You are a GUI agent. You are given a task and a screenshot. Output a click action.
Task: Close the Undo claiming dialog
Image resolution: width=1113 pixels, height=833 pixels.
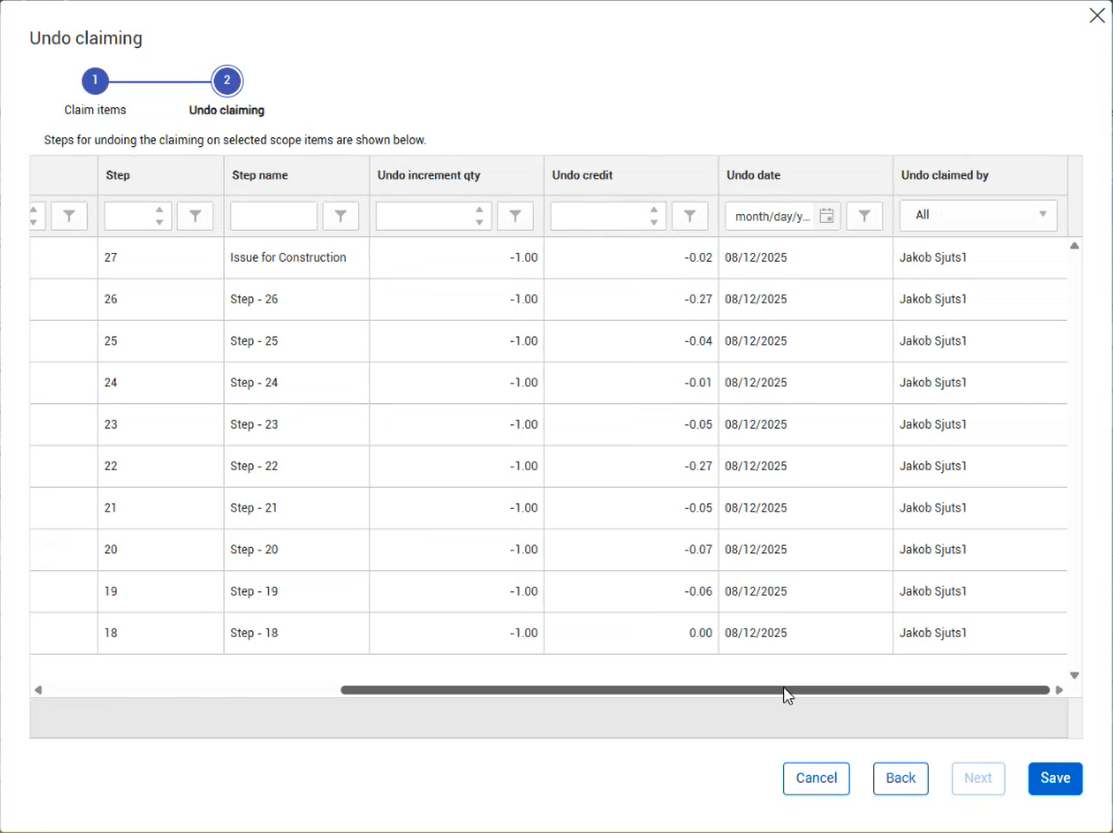(x=1097, y=16)
